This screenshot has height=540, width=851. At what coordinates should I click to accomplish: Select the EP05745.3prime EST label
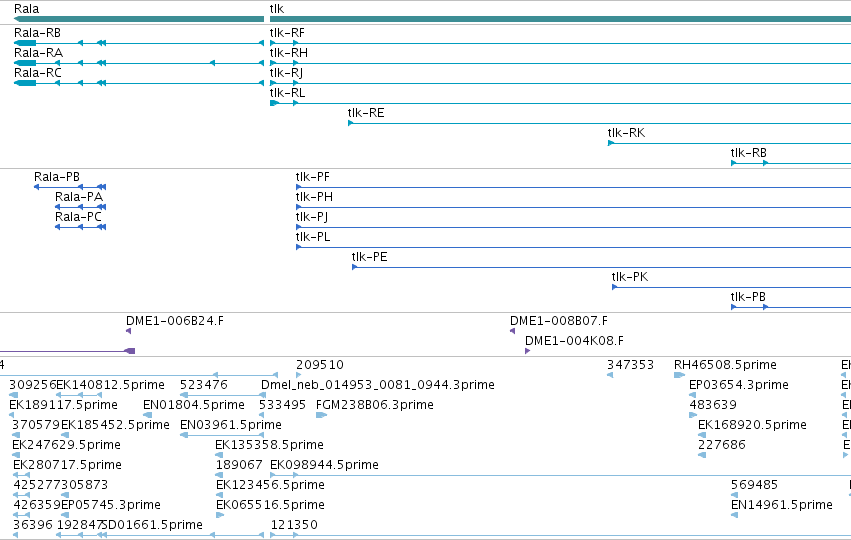tap(111, 506)
